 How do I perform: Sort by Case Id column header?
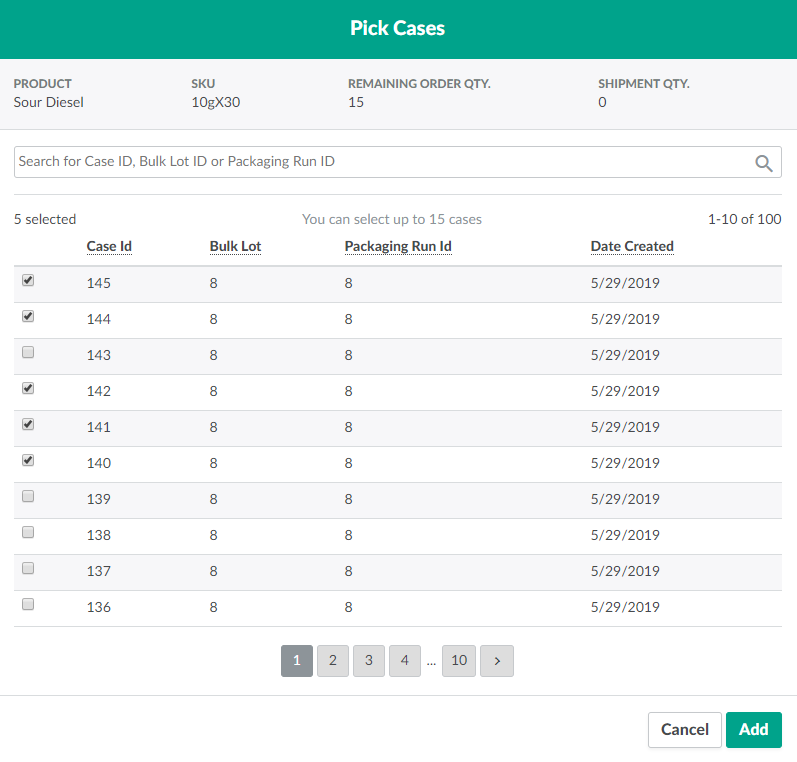pos(109,246)
